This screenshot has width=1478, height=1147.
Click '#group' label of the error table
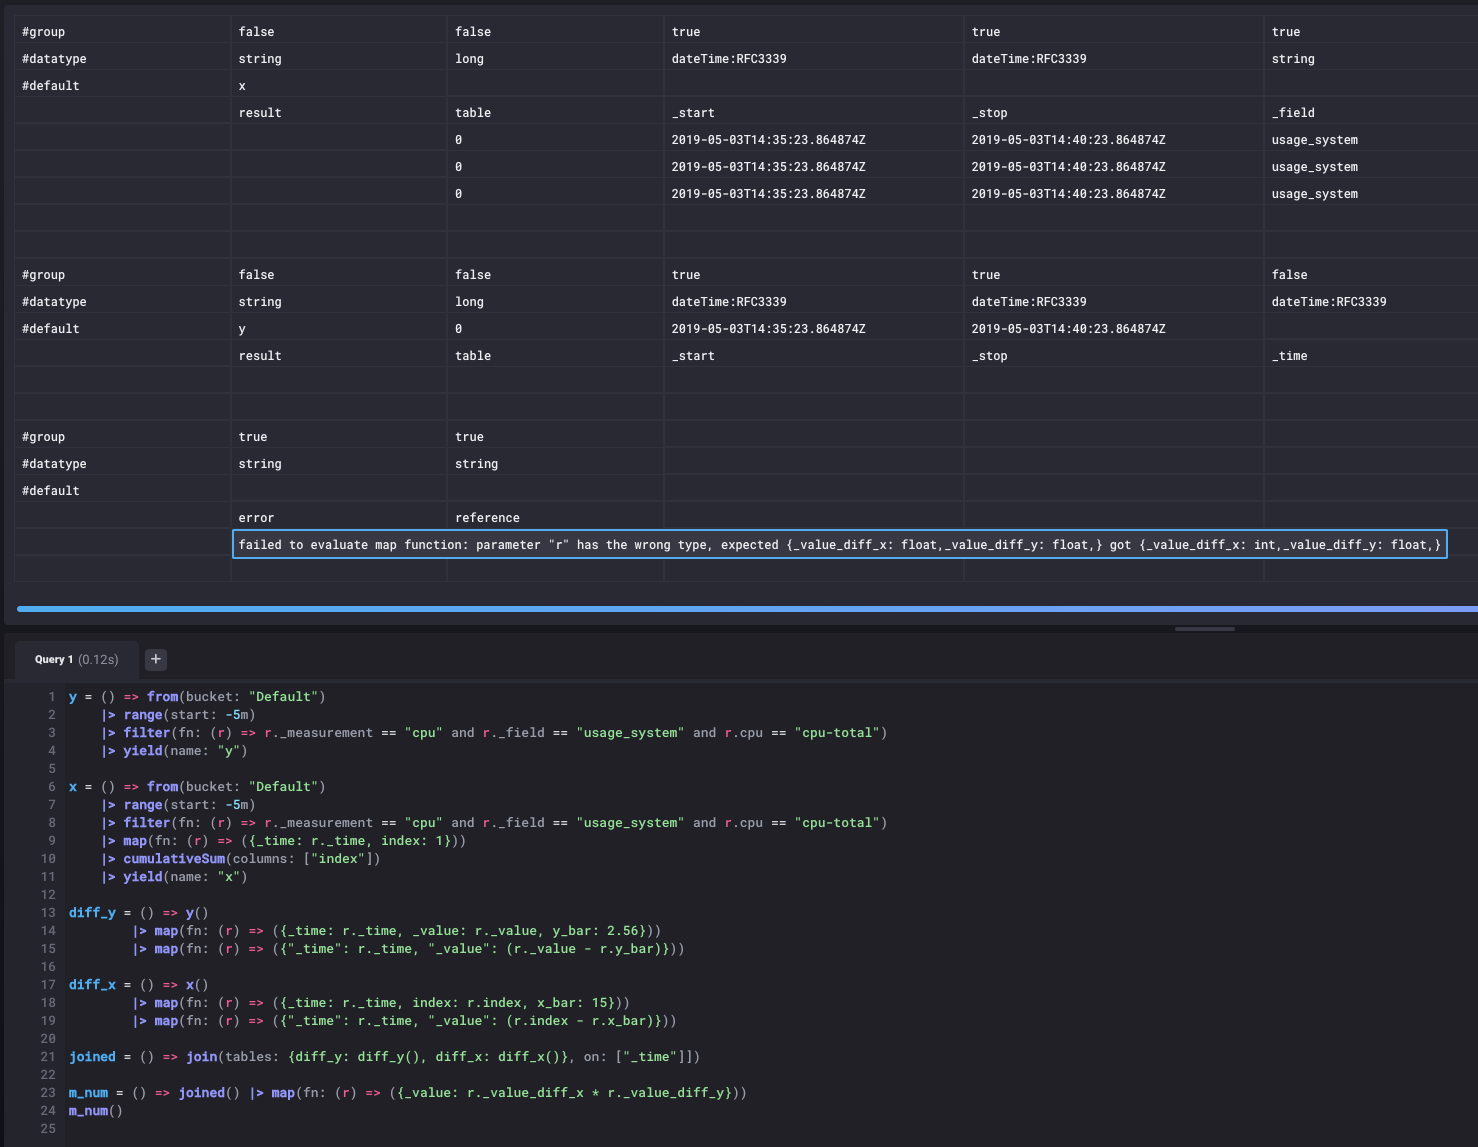coord(43,437)
